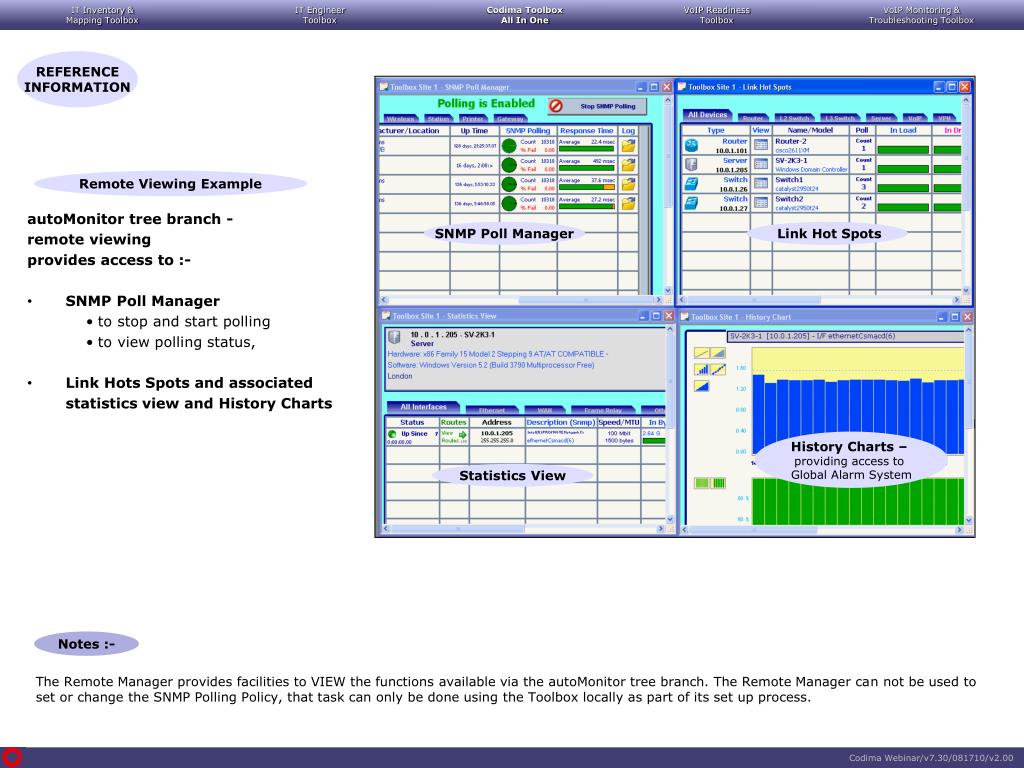Select Wireless tab in SNMP Poll Manager
1024x768 pixels.
[x=400, y=119]
